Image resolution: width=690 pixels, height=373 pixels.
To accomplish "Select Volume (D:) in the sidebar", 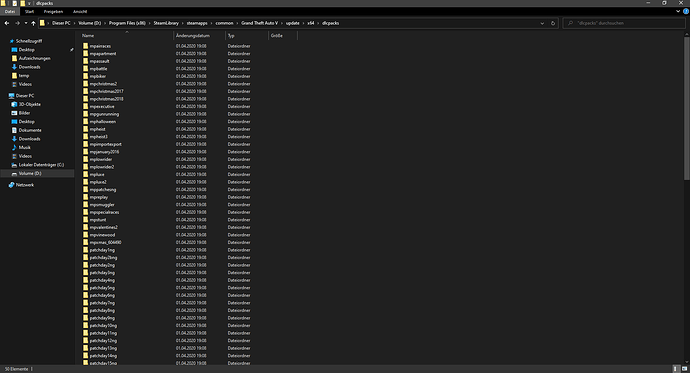I will click(30, 173).
